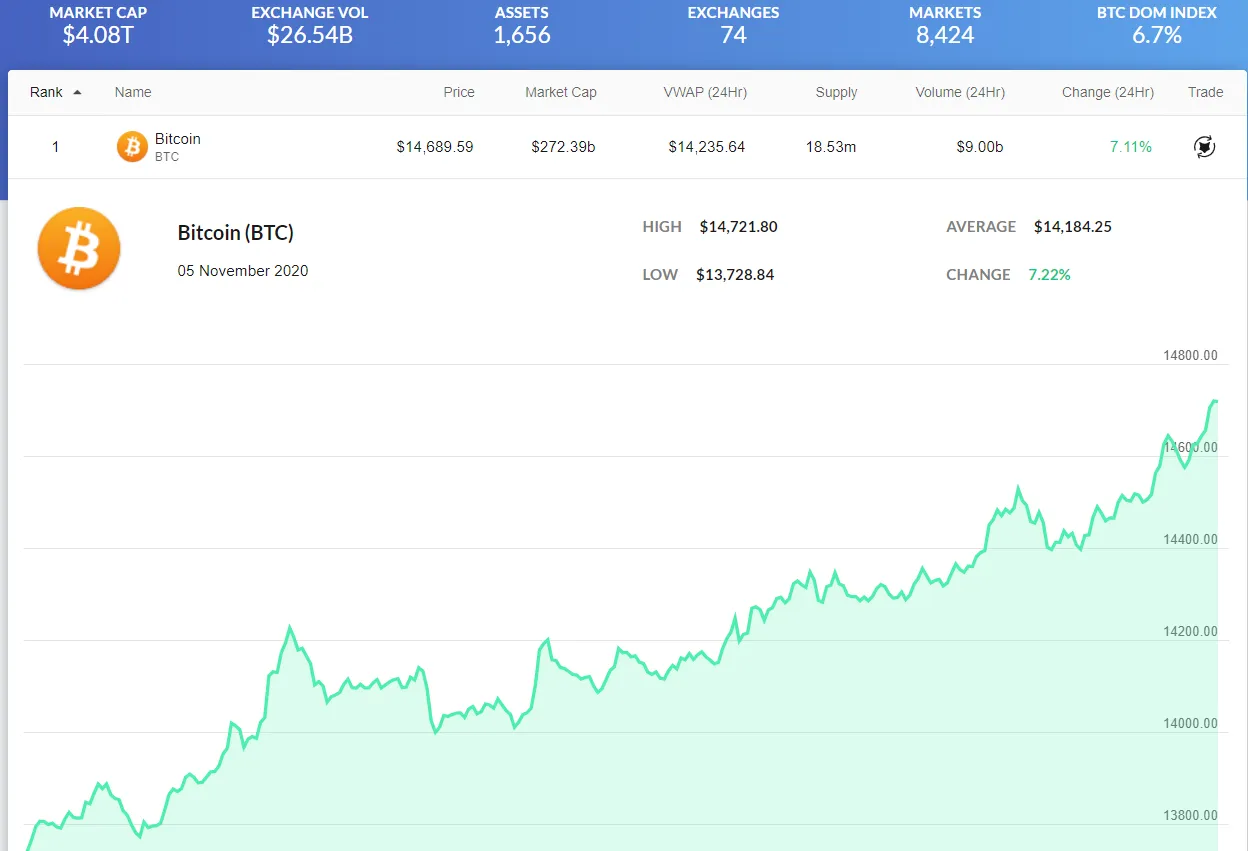Screen dimensions: 1248x851
Task: Sort table by Price column header
Action: pos(459,92)
